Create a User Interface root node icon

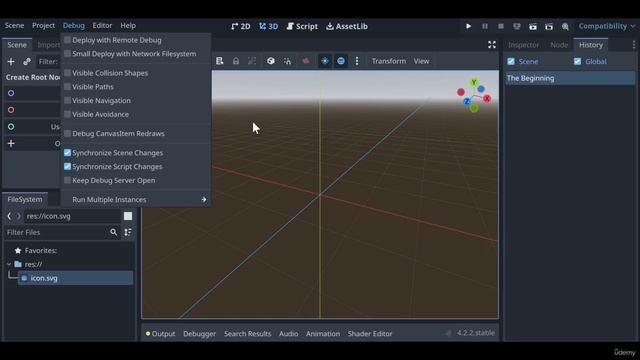click(x=11, y=127)
